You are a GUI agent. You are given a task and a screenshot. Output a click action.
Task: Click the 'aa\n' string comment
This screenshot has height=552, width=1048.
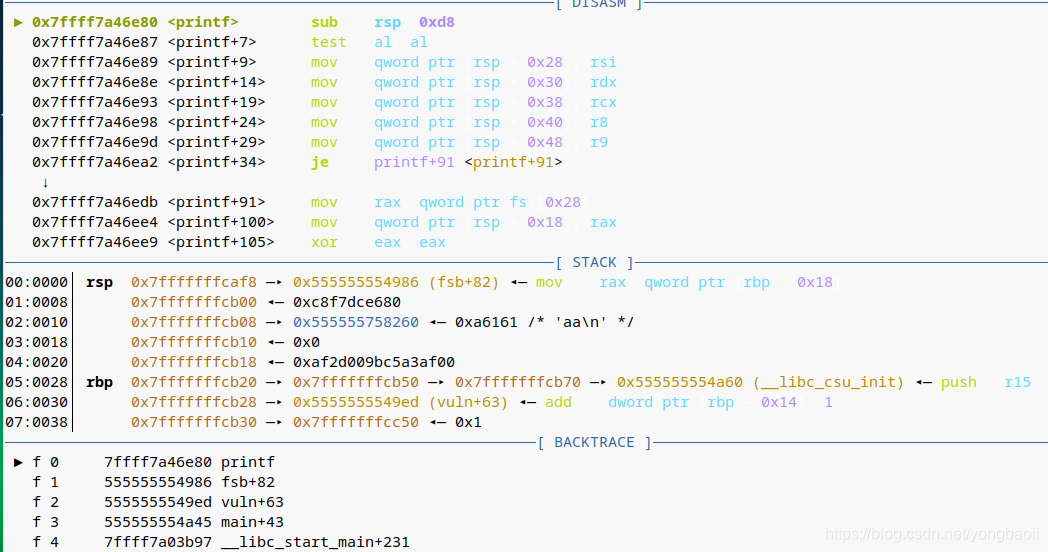[581, 323]
